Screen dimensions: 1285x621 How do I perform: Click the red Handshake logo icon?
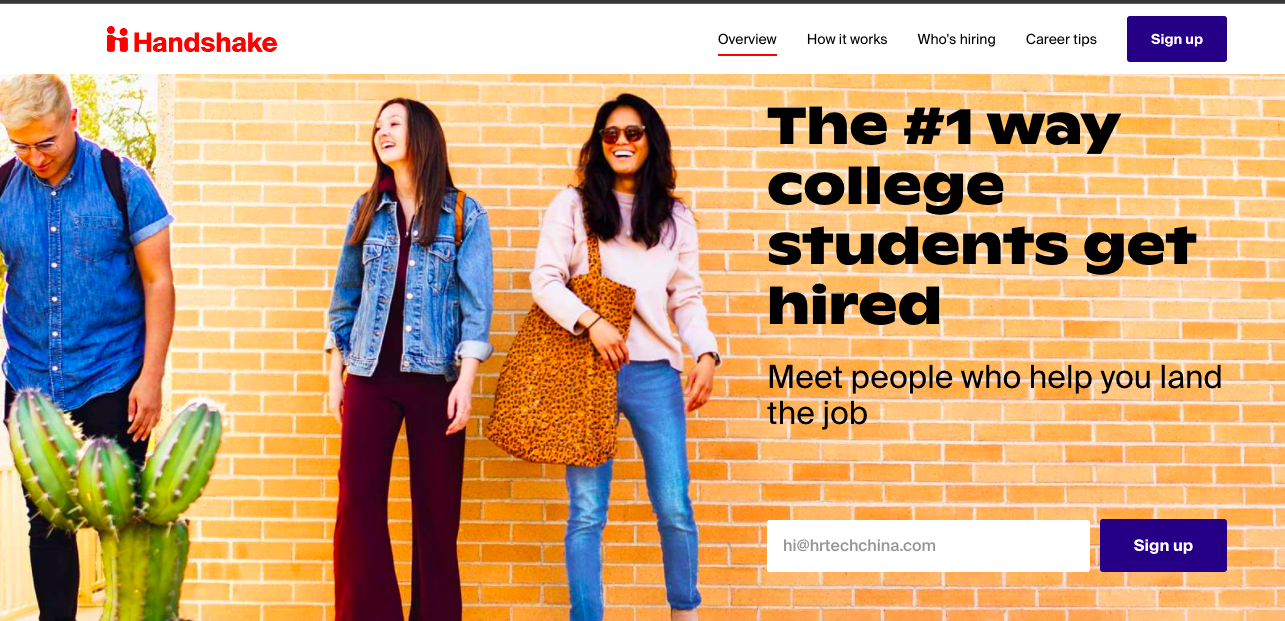click(x=117, y=39)
